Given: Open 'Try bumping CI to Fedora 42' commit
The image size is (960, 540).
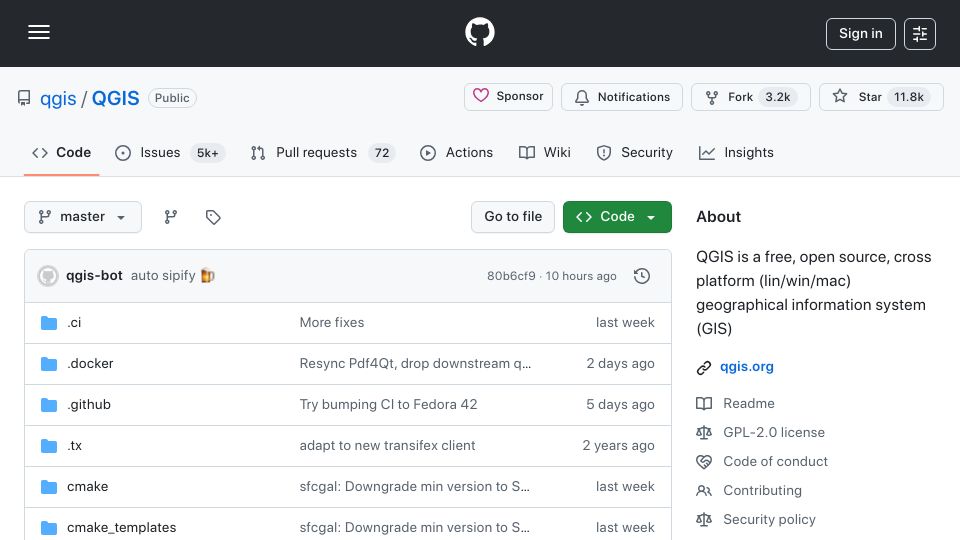Looking at the screenshot, I should [x=388, y=405].
